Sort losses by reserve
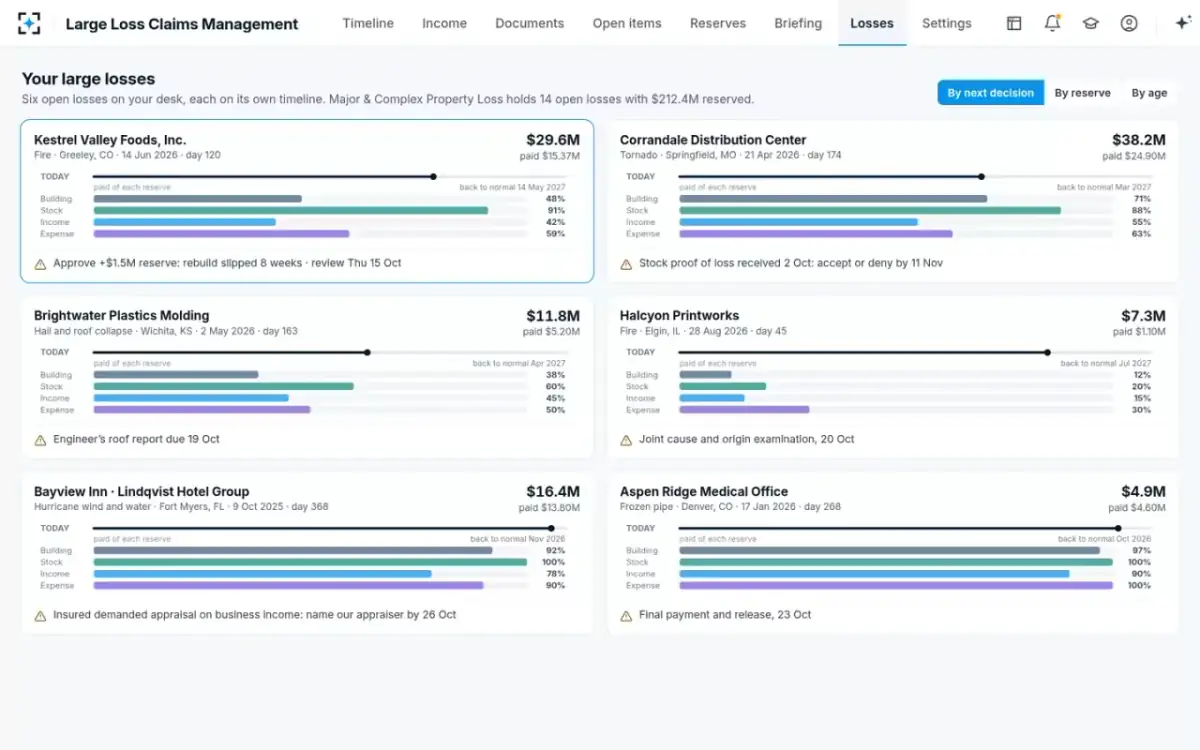Image resolution: width=1200 pixels, height=750 pixels. click(1082, 93)
